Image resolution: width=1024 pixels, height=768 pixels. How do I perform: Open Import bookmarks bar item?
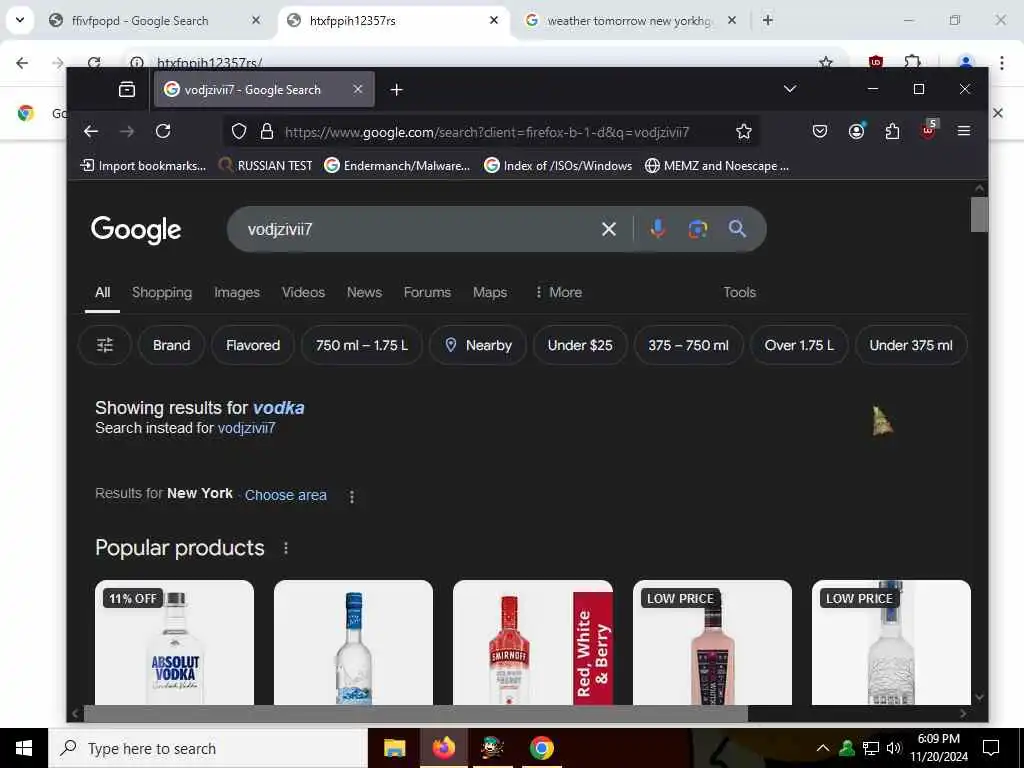(x=143, y=165)
